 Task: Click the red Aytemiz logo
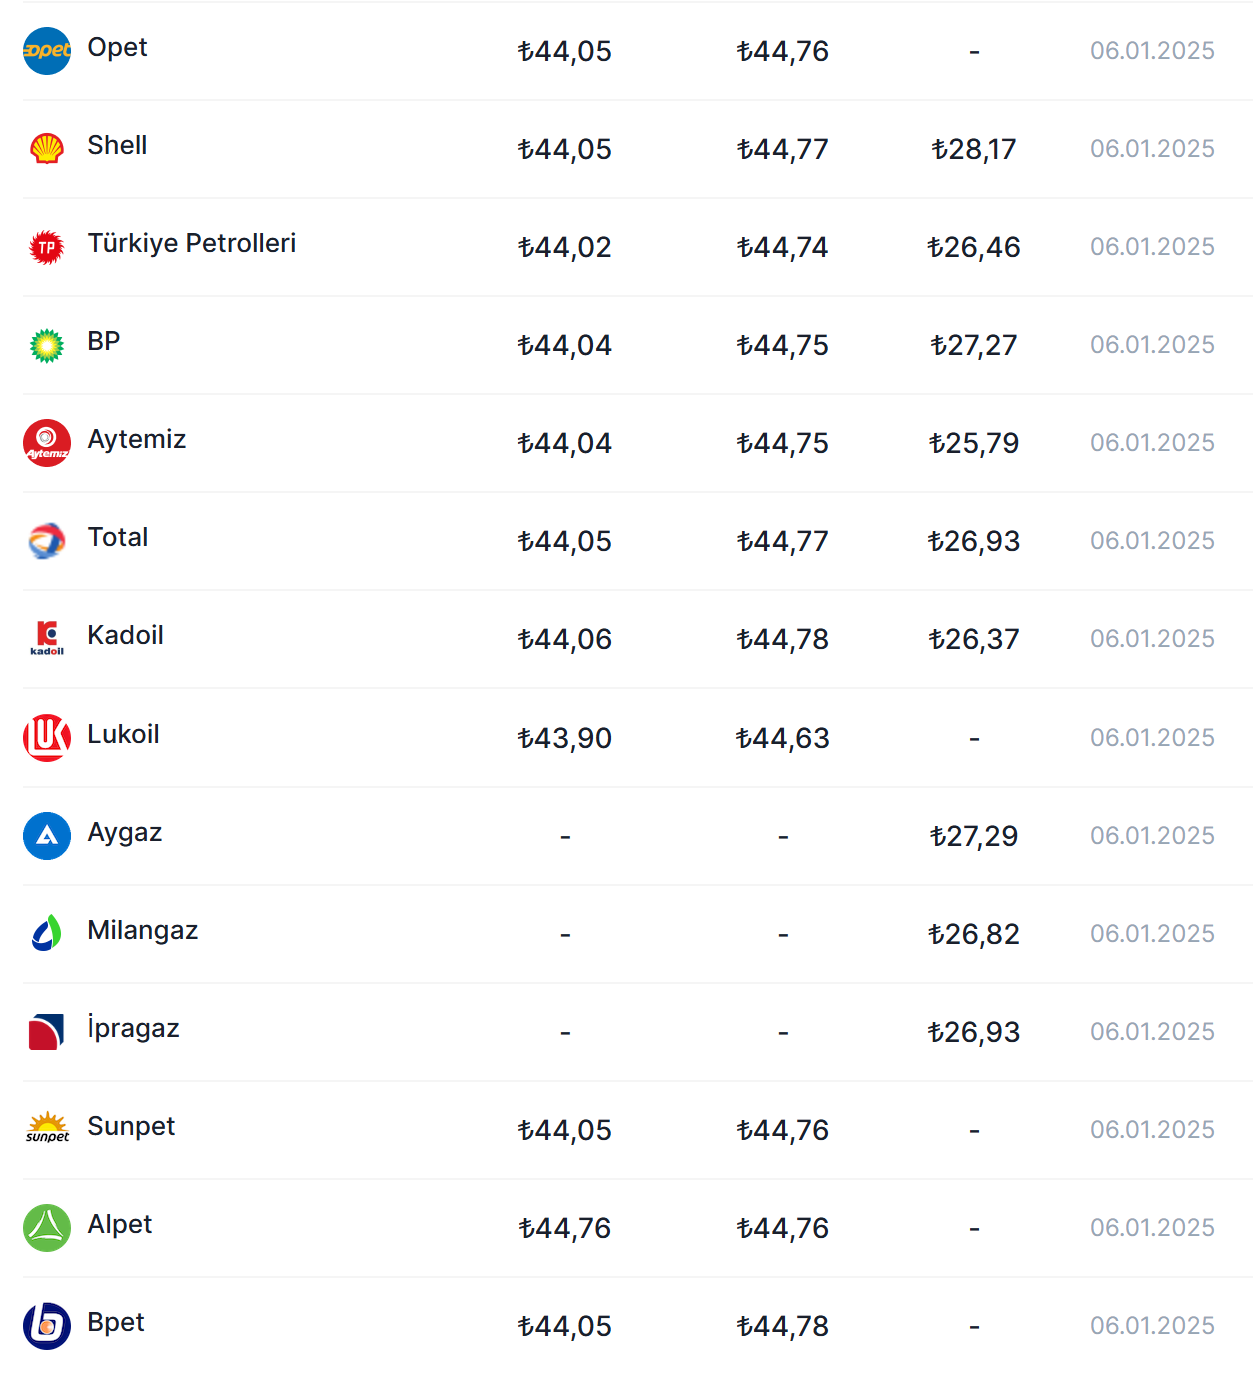pos(47,443)
